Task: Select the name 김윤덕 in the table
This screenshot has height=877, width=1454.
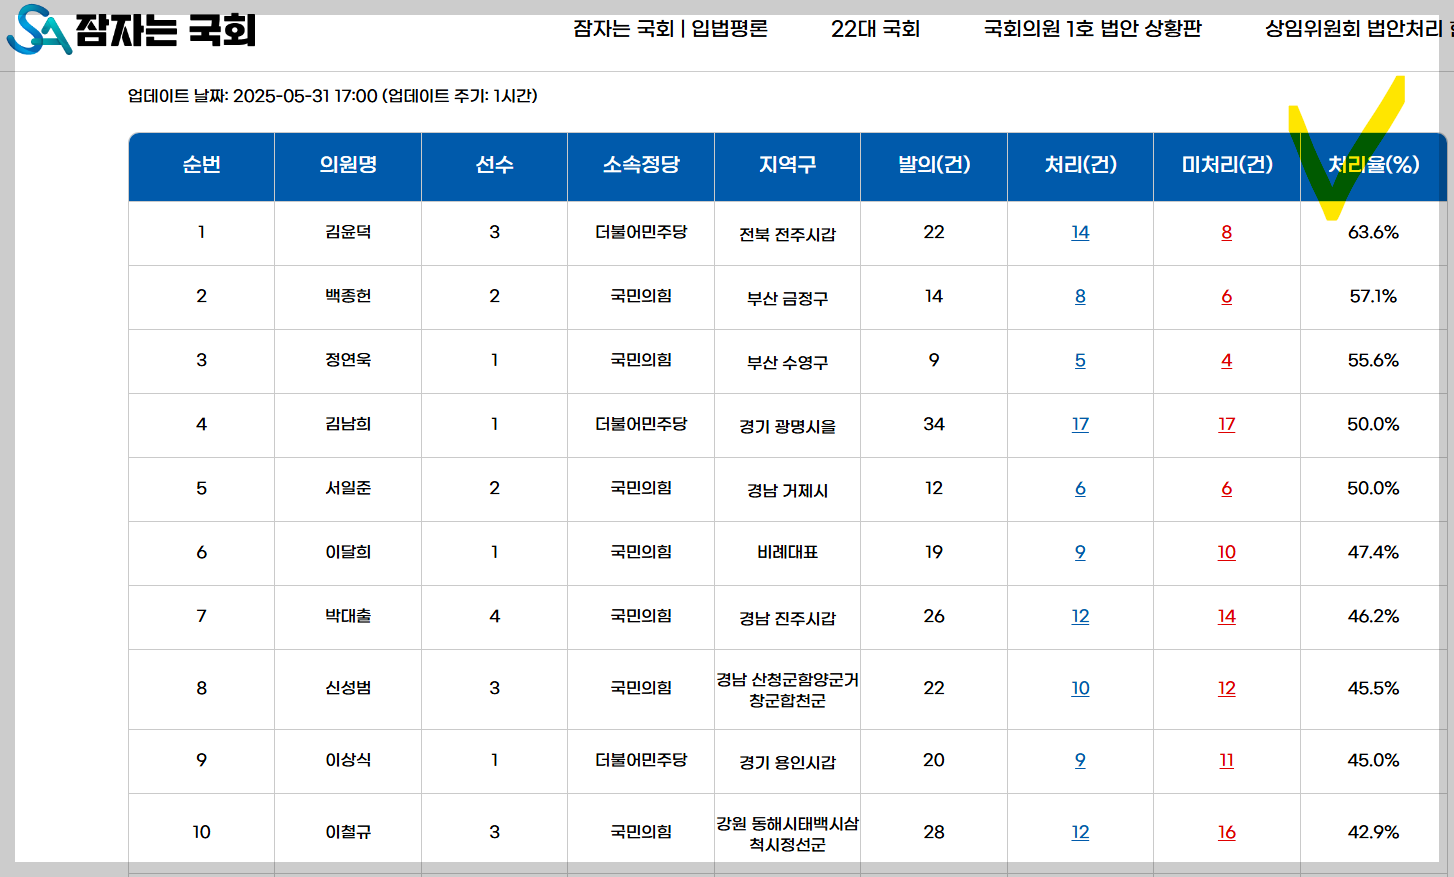Action: tap(348, 232)
